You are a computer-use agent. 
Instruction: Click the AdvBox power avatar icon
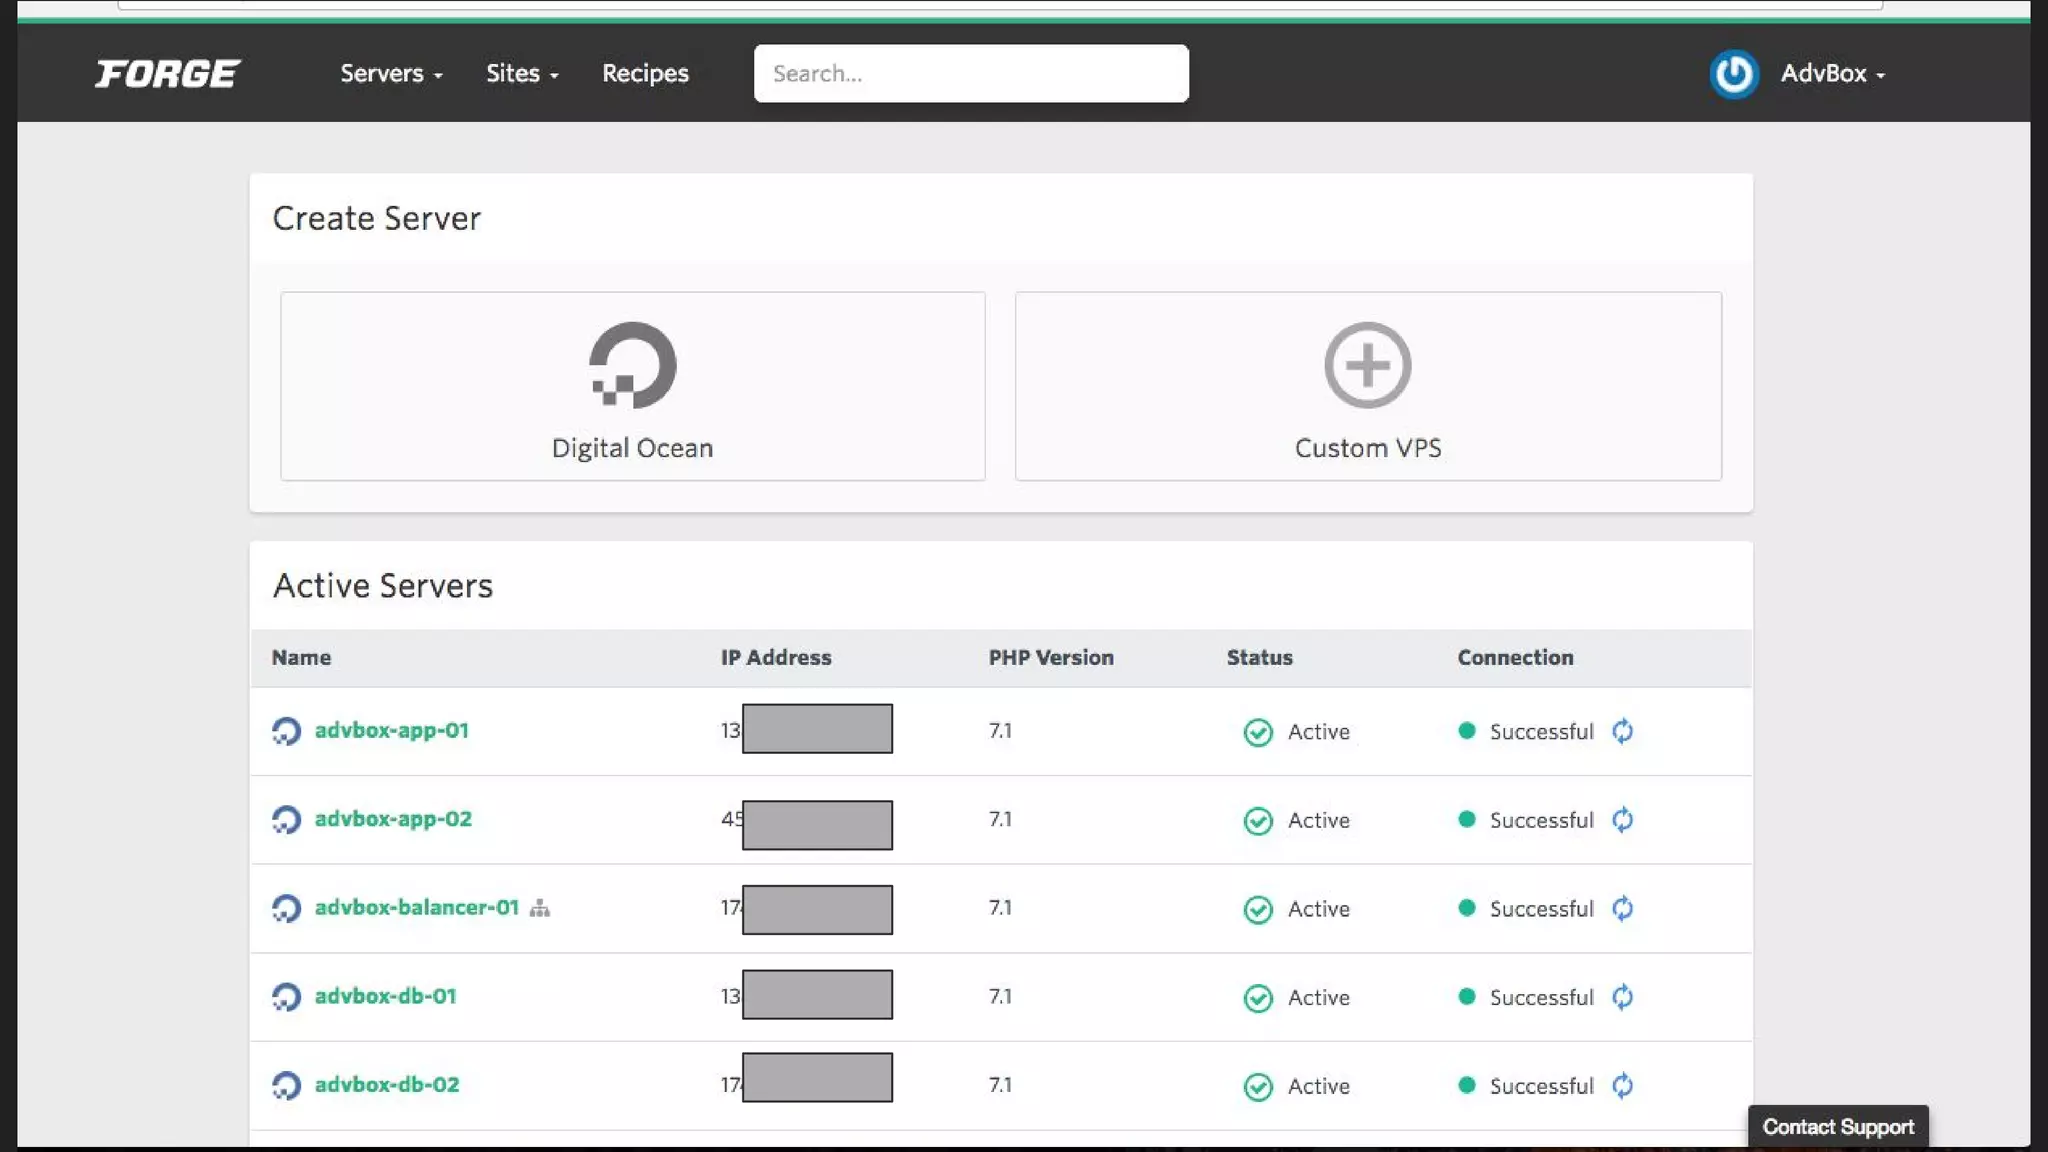coord(1733,74)
